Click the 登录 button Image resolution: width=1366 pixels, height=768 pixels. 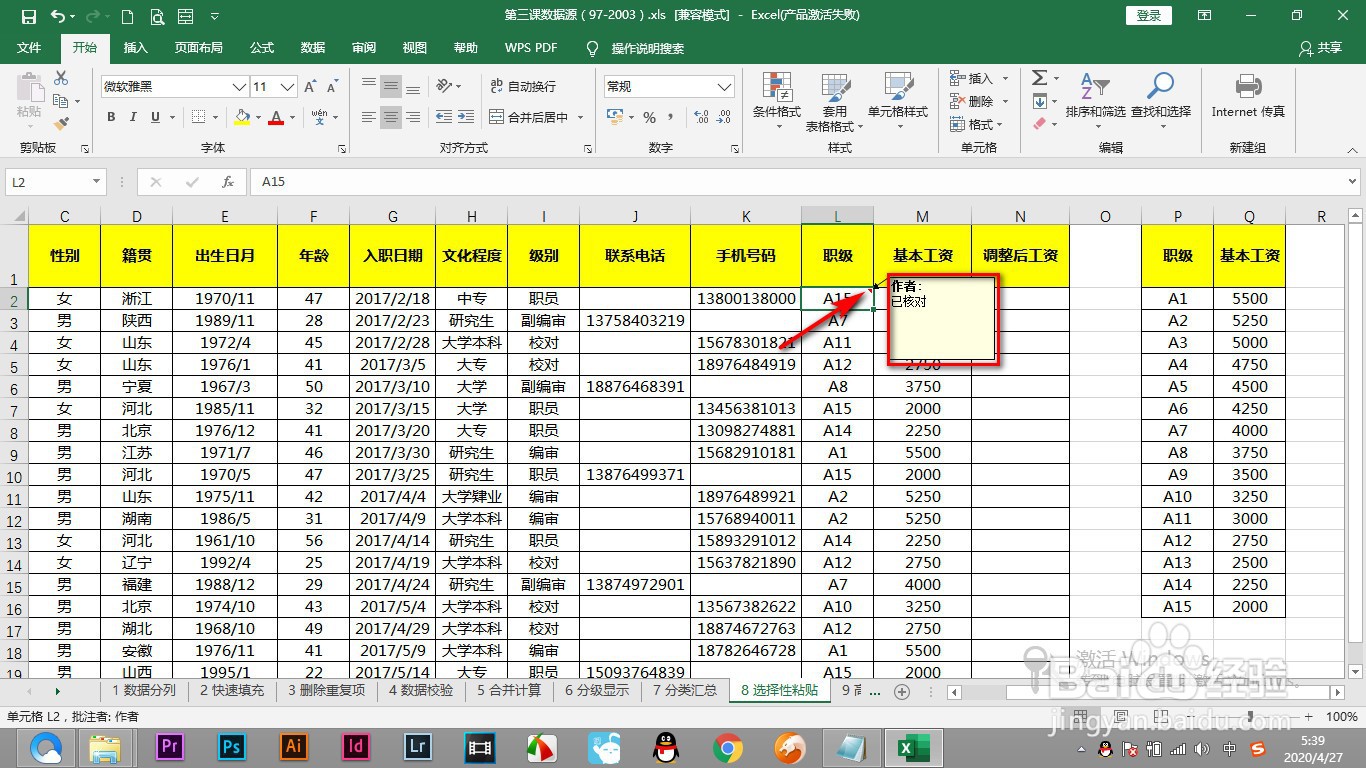[x=1148, y=15]
